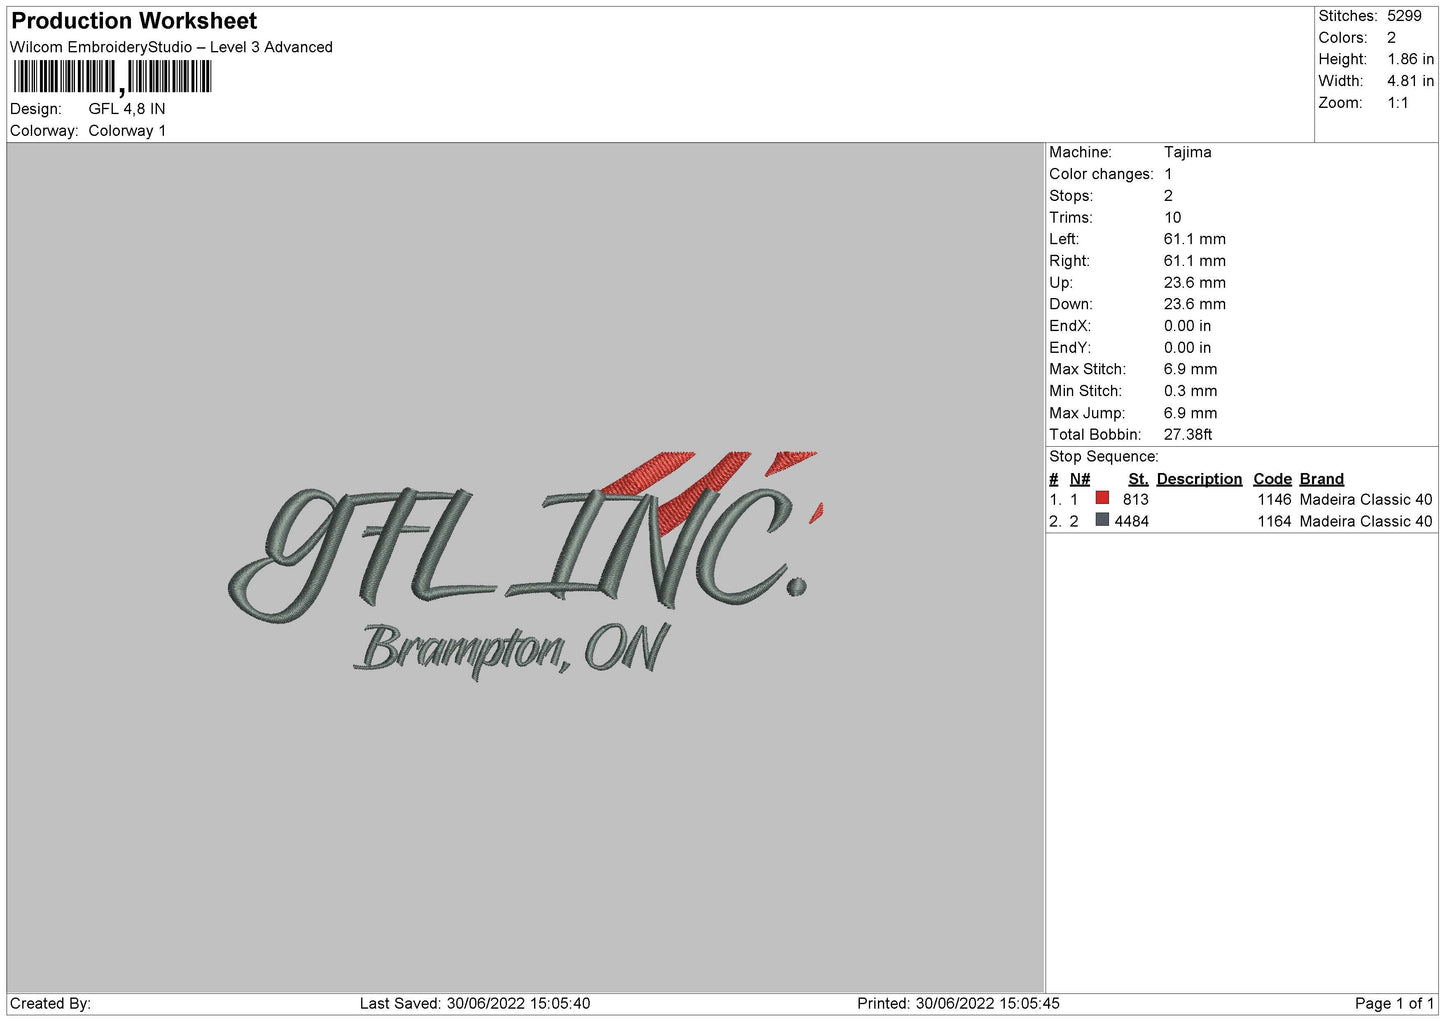The image size is (1445, 1021).
Task: Click the red thread color swatch
Action: [x=1102, y=498]
